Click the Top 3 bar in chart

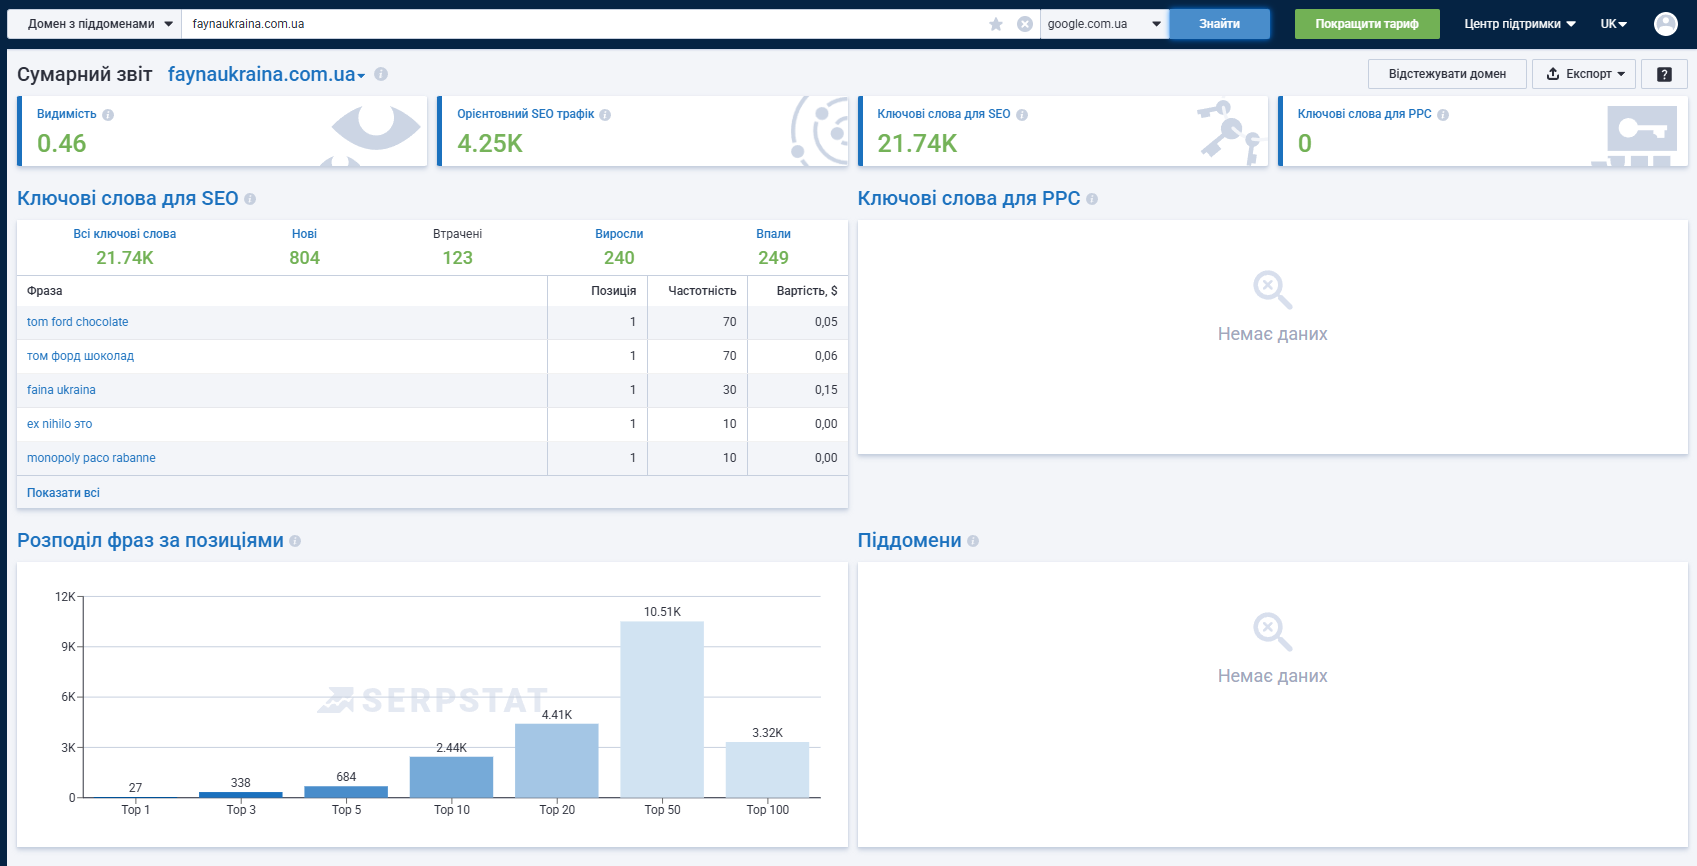tap(241, 795)
